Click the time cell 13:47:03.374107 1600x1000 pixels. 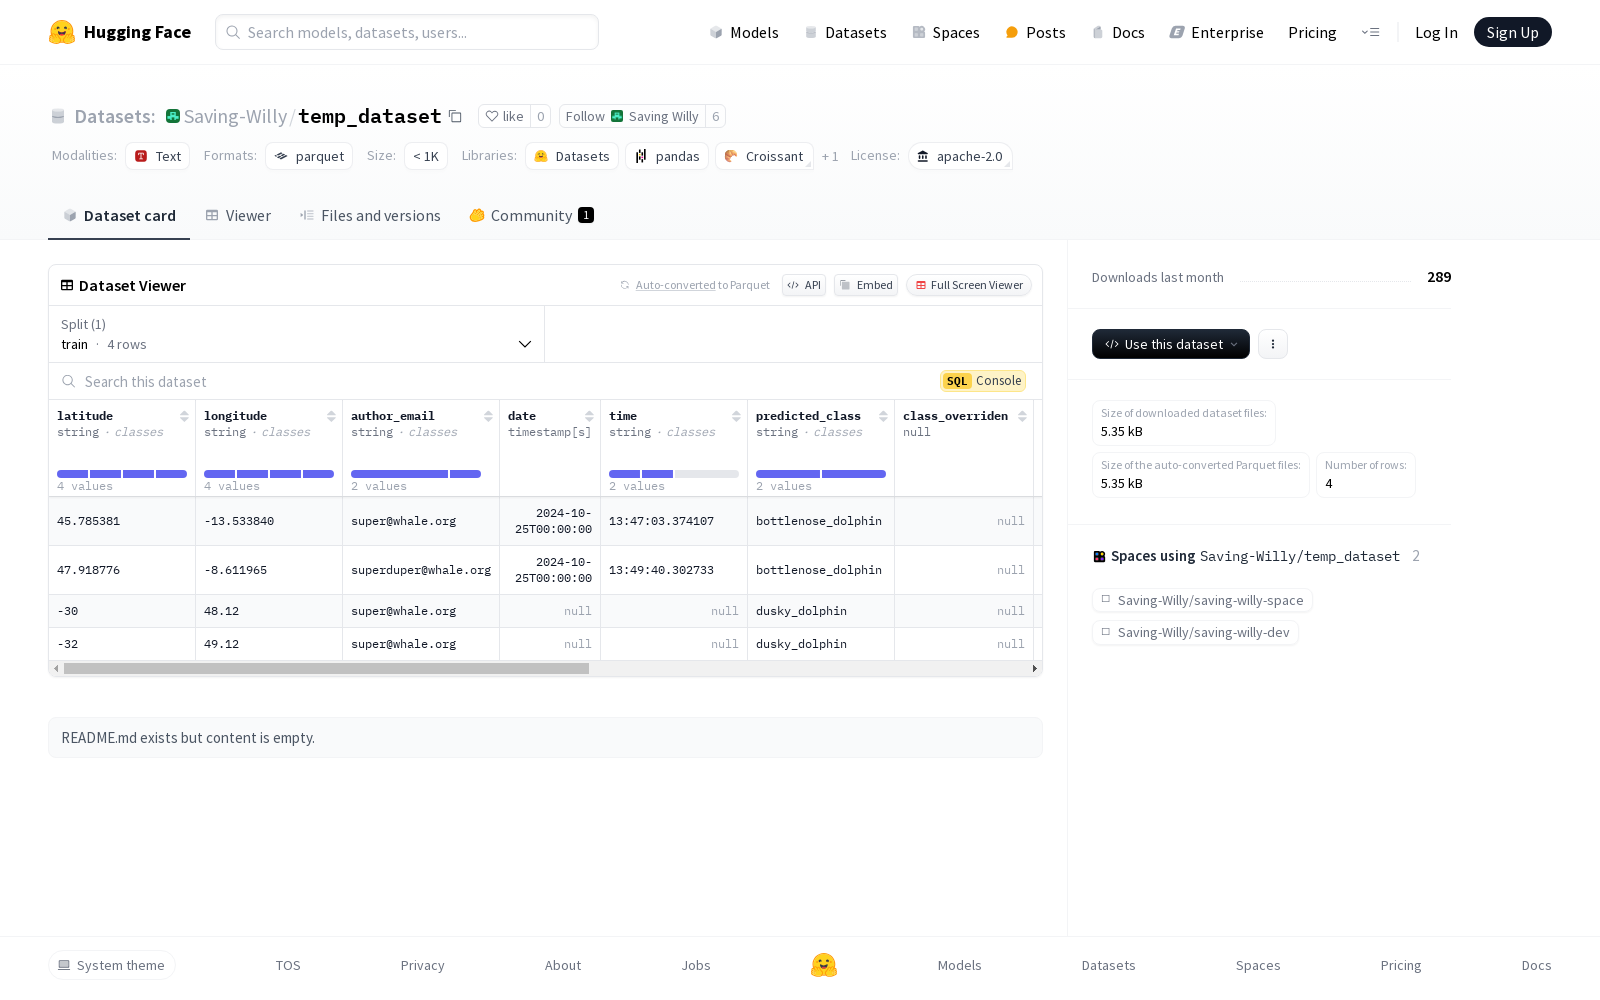point(674,521)
